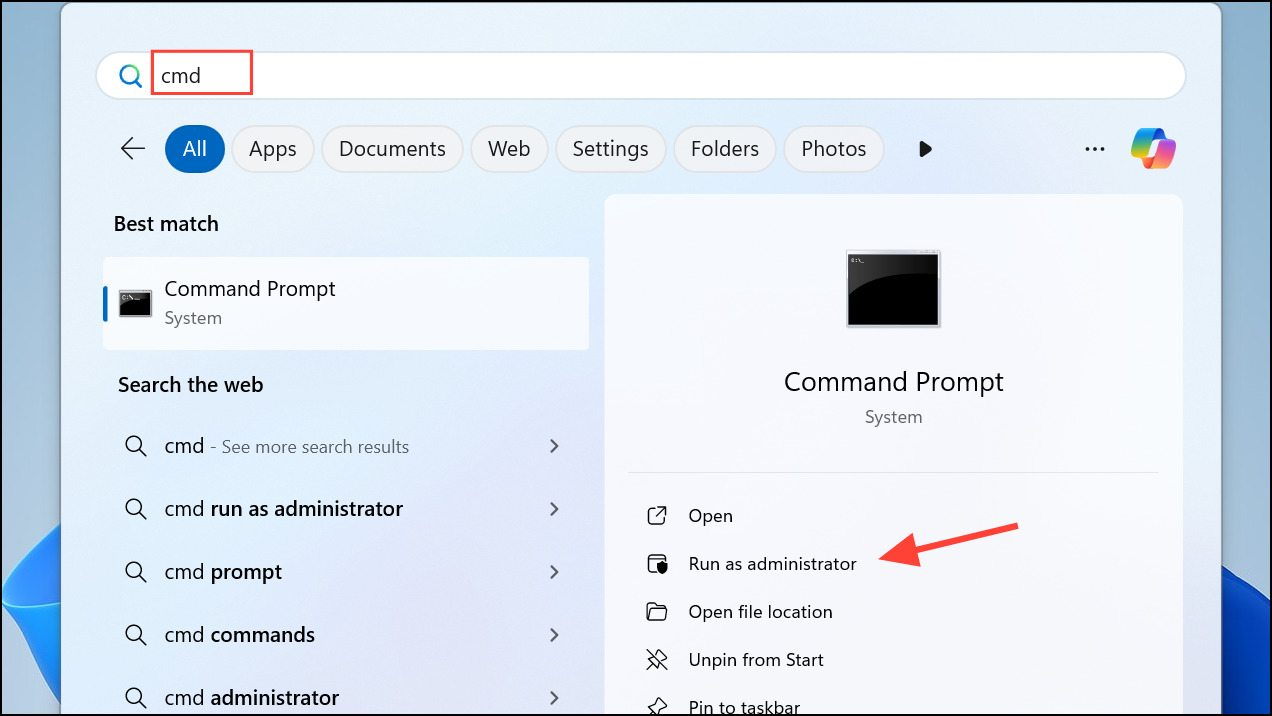Click the Open file location folder icon

pos(657,612)
